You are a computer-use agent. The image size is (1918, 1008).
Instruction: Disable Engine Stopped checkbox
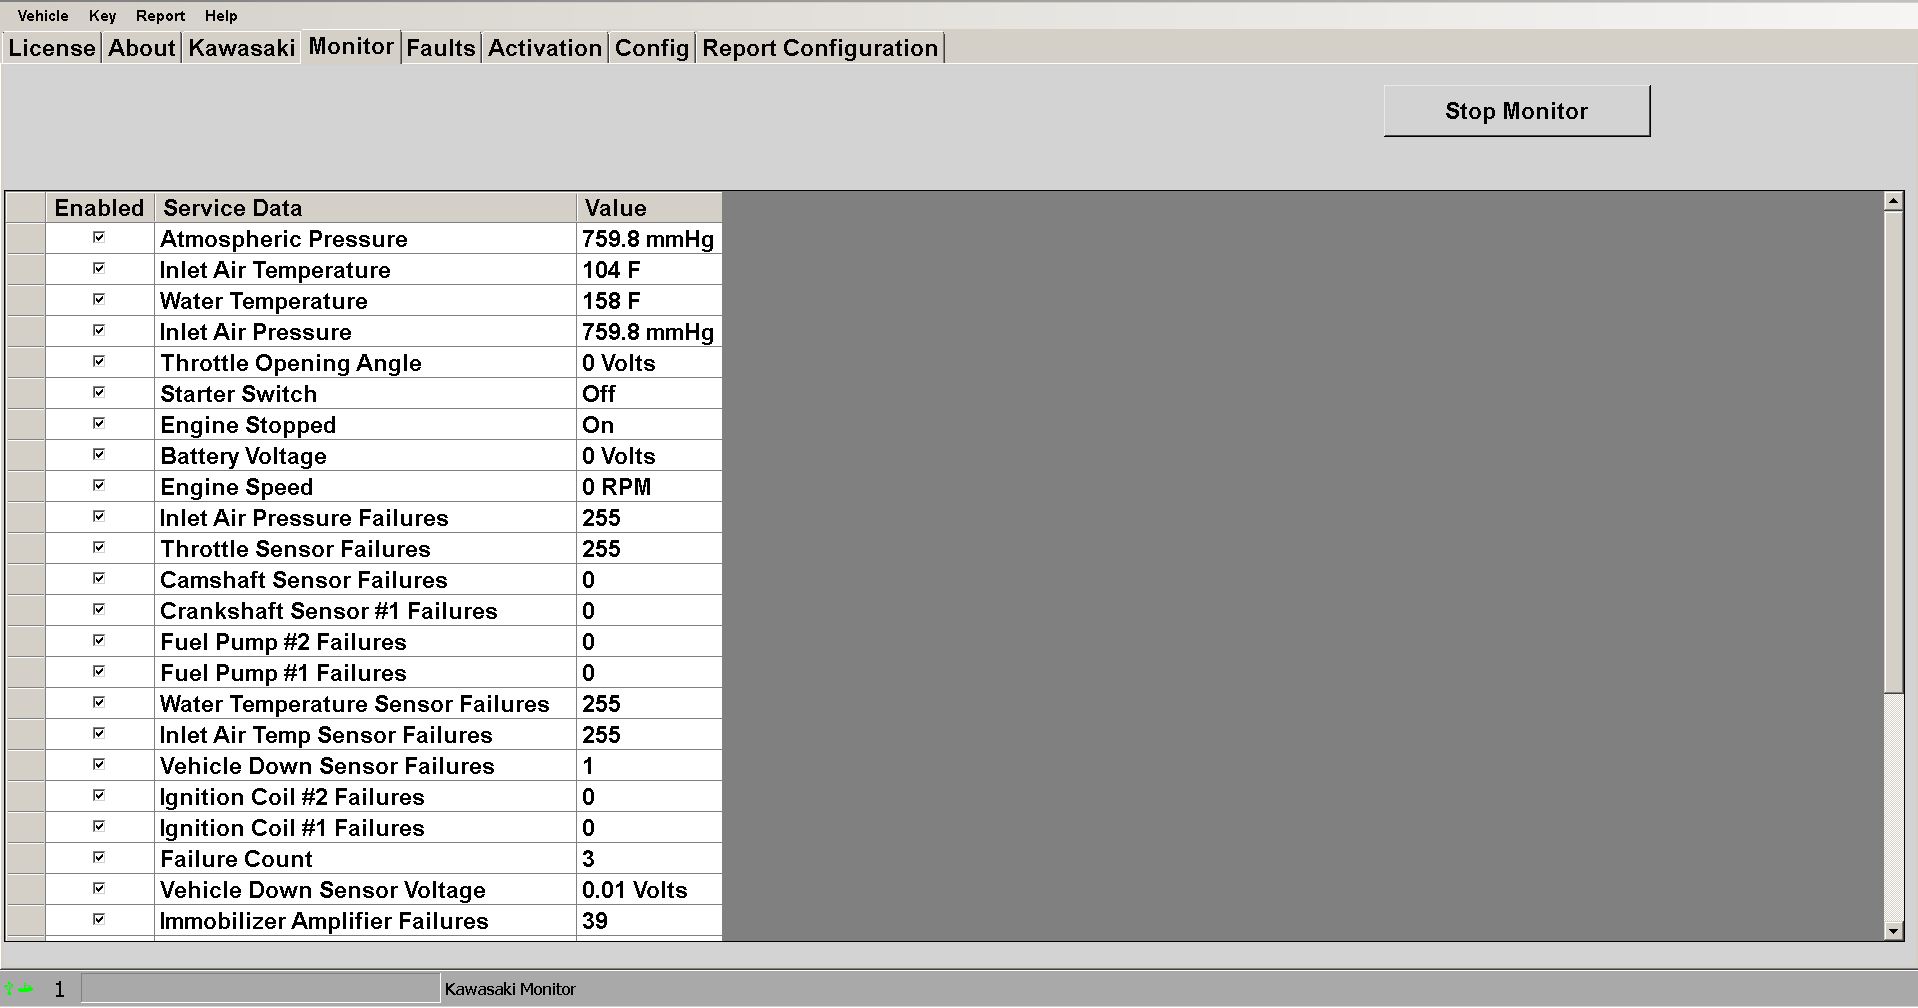tap(99, 423)
